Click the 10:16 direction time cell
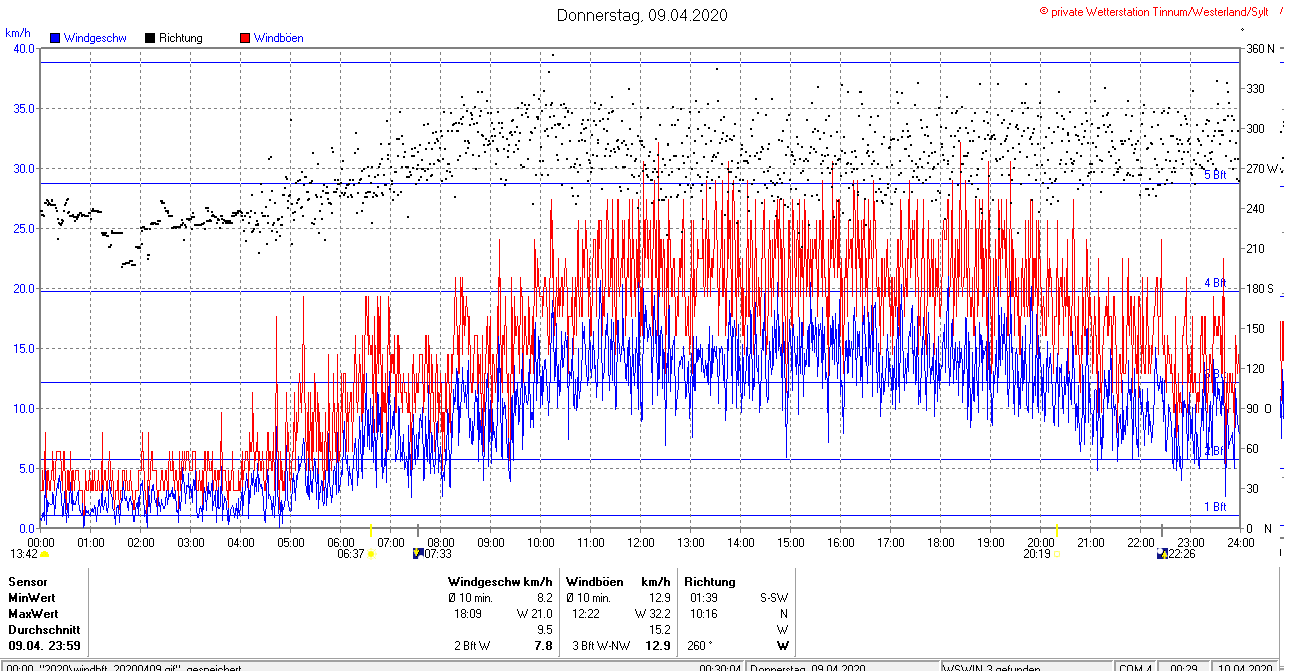The image size is (1310, 671). 703,613
